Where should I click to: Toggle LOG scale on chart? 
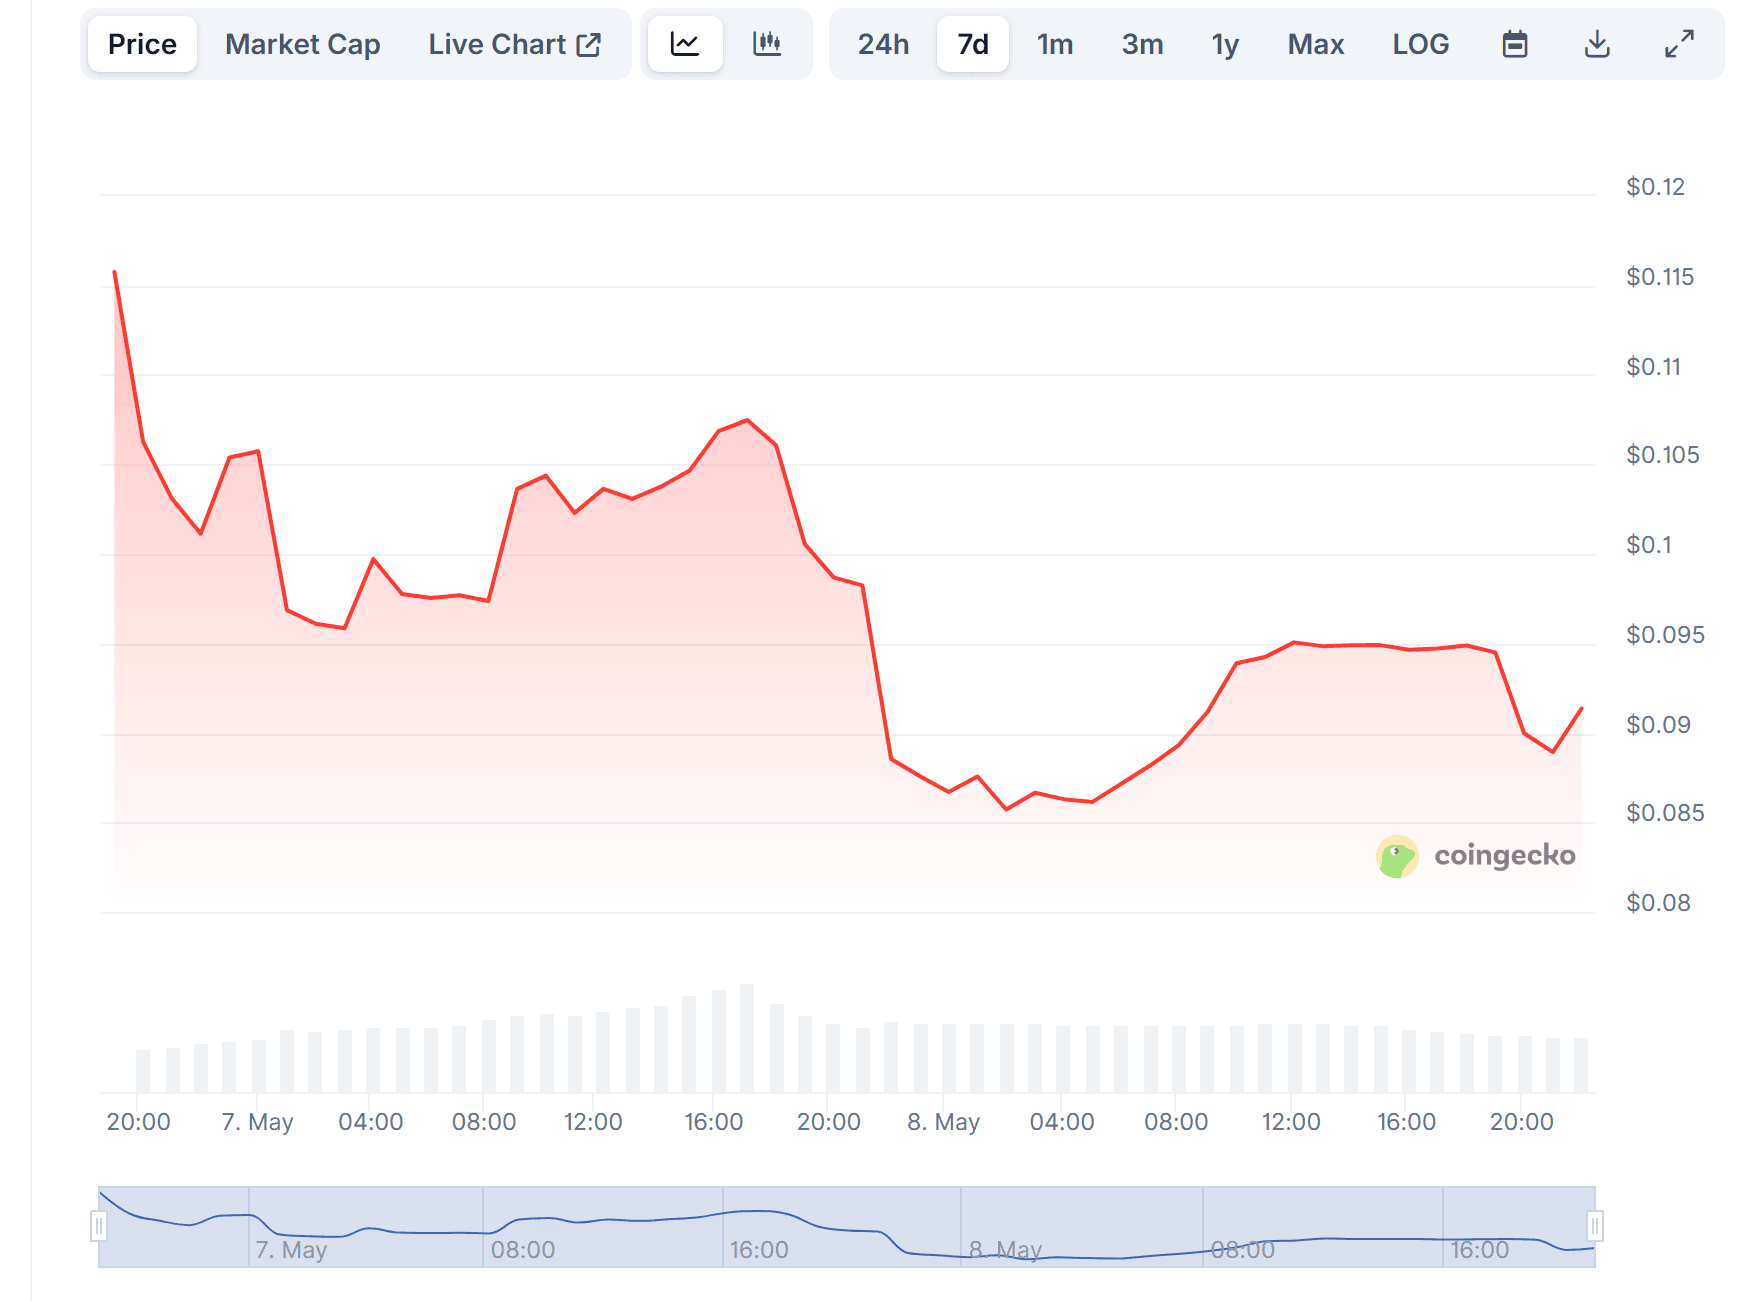1420,44
